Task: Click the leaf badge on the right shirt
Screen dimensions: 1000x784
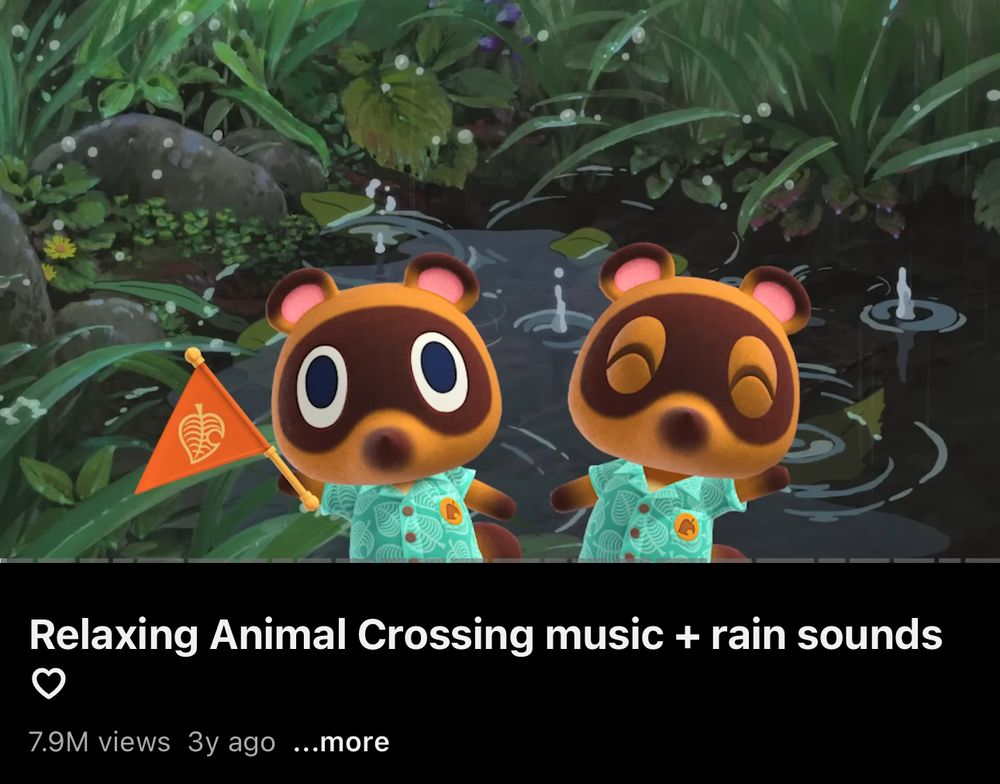Action: 686,525
